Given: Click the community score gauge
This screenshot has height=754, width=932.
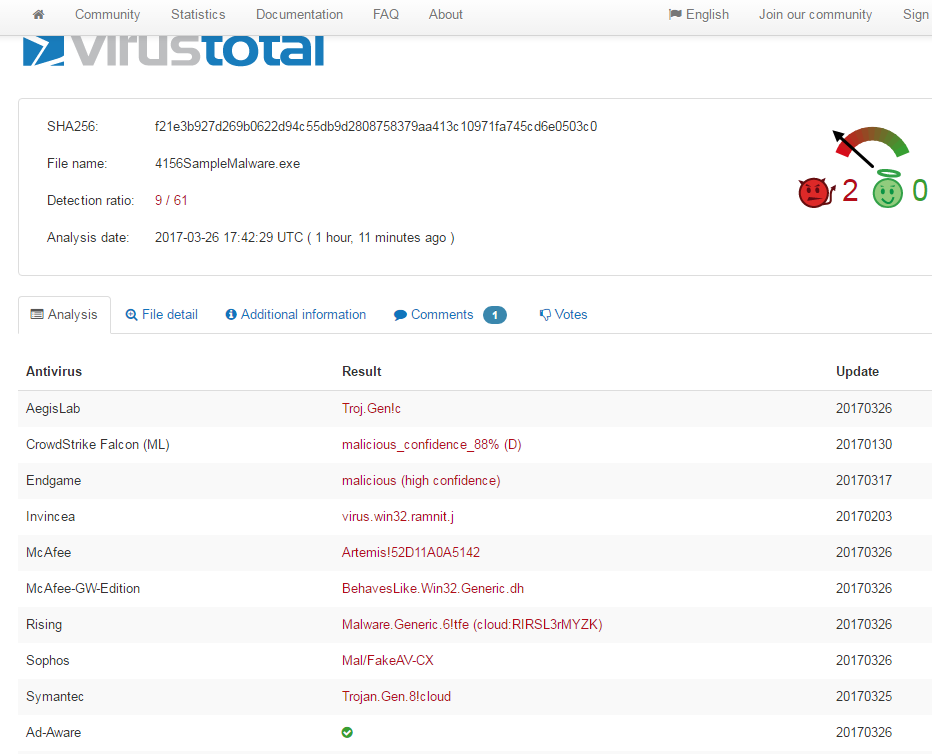Looking at the screenshot, I should point(871,146).
